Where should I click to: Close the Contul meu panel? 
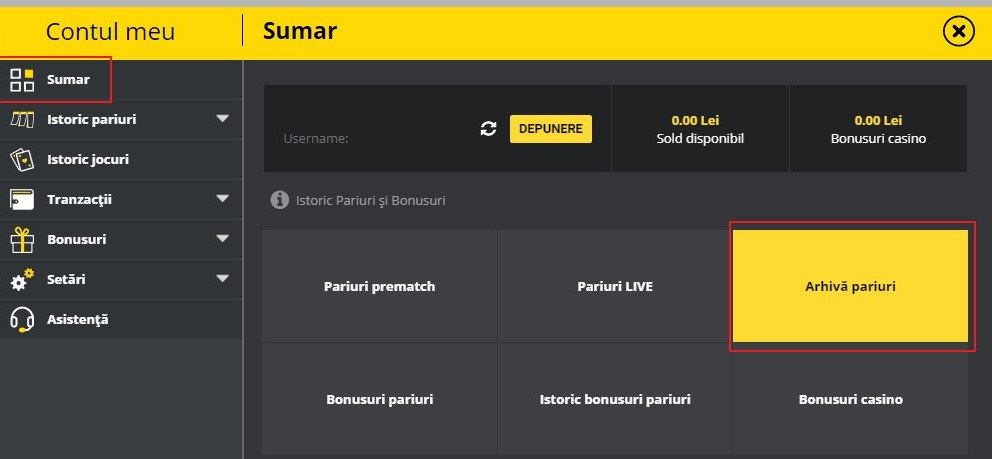point(958,32)
